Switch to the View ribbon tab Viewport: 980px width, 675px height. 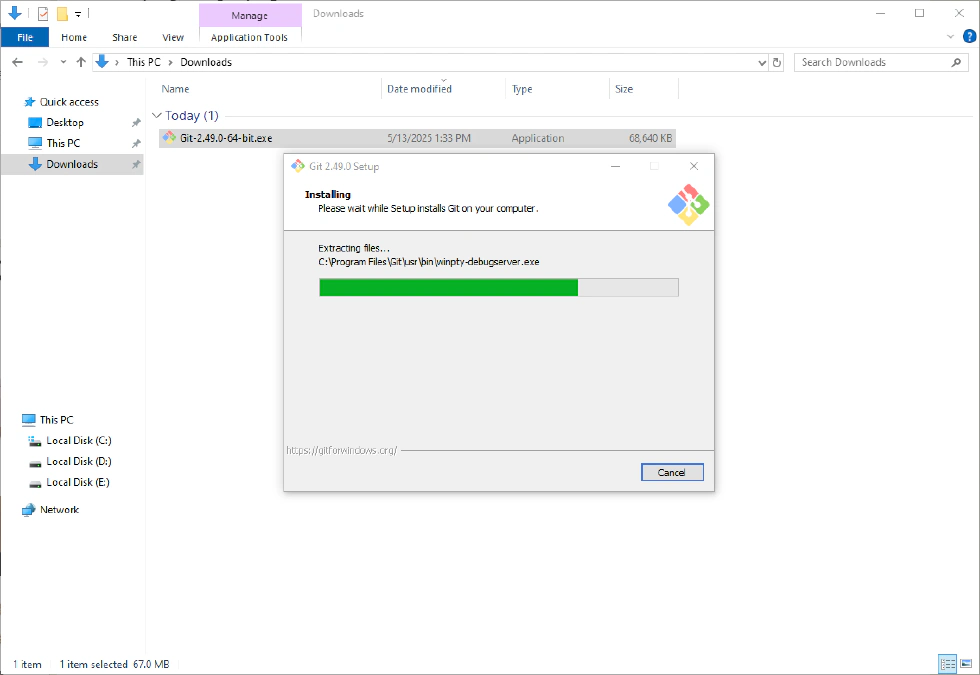[x=173, y=37]
